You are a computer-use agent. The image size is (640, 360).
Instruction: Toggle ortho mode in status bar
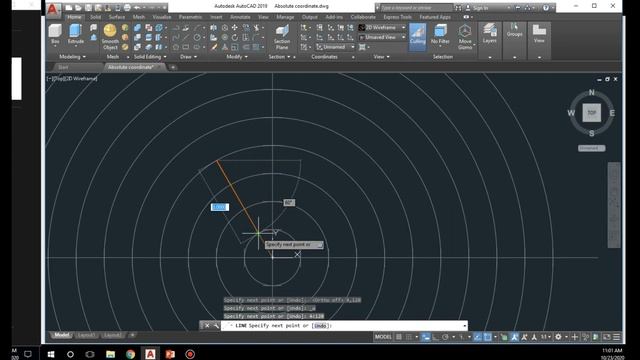click(436, 337)
